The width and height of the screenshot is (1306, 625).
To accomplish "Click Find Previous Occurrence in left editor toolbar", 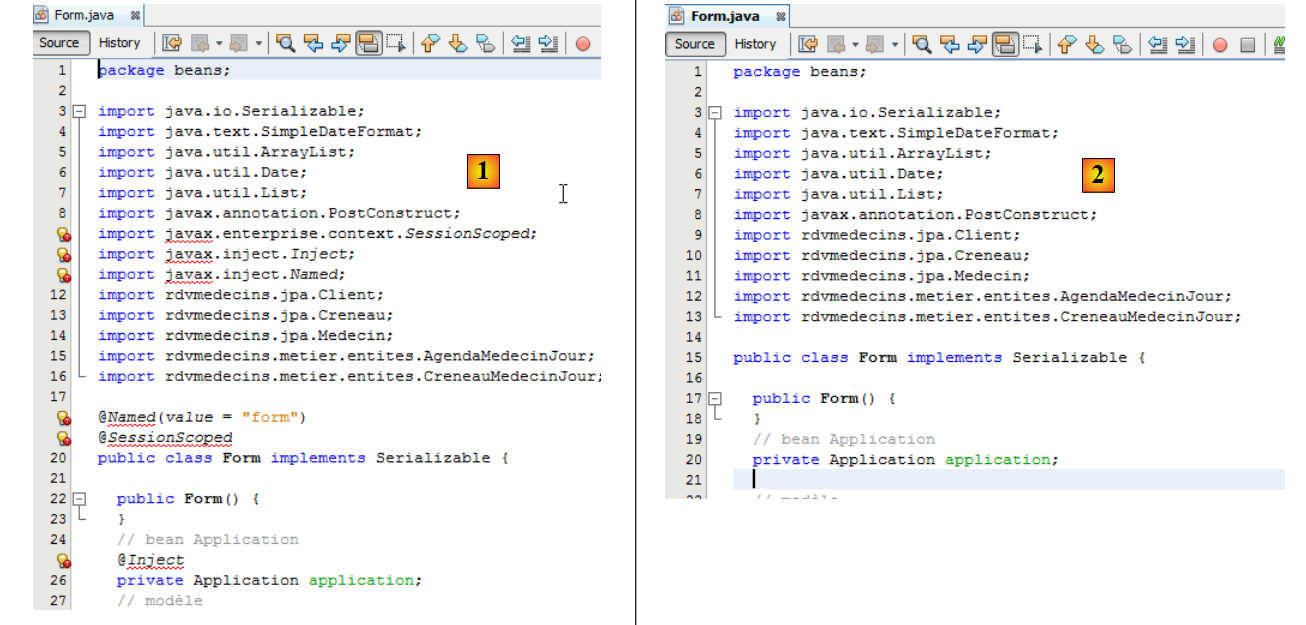I will click(314, 43).
